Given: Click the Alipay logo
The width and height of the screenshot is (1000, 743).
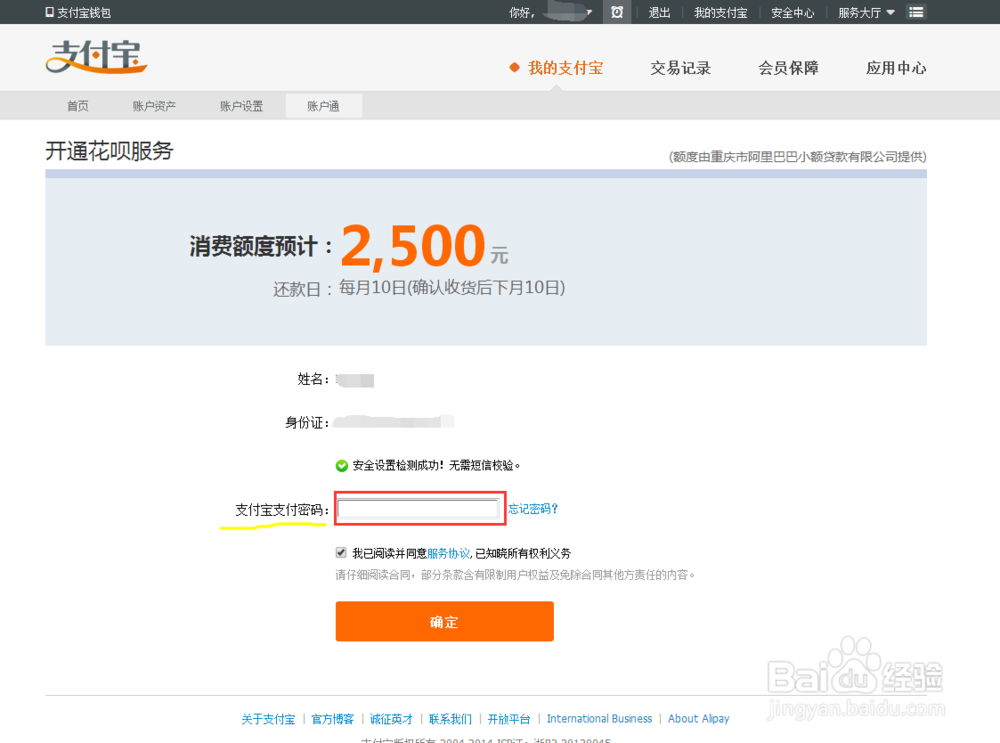Looking at the screenshot, I should click(96, 58).
